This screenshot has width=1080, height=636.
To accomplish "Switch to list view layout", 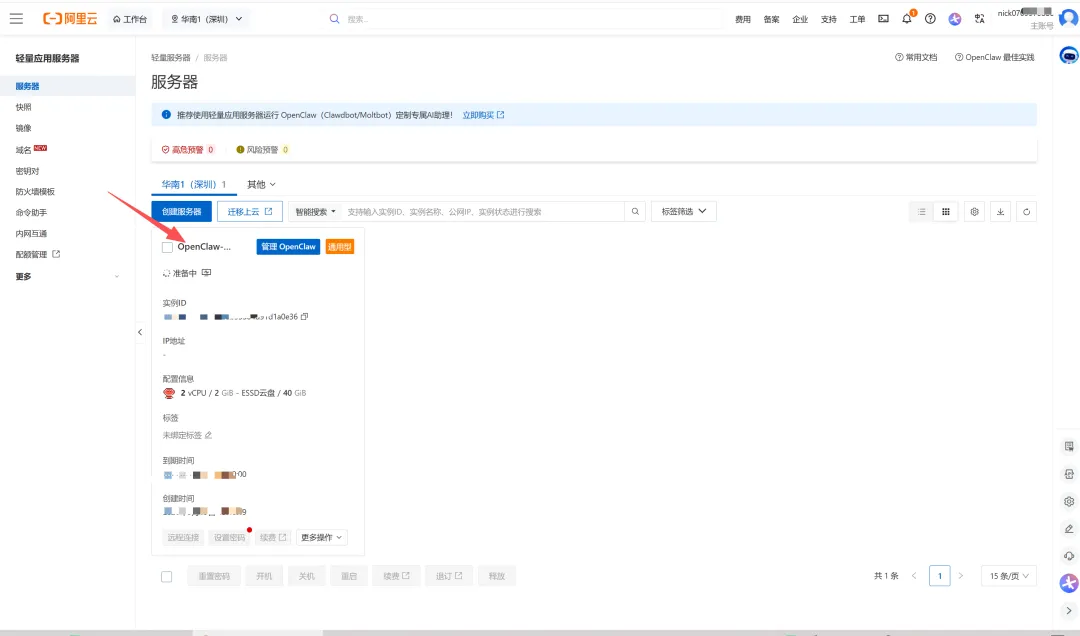I will pos(922,212).
